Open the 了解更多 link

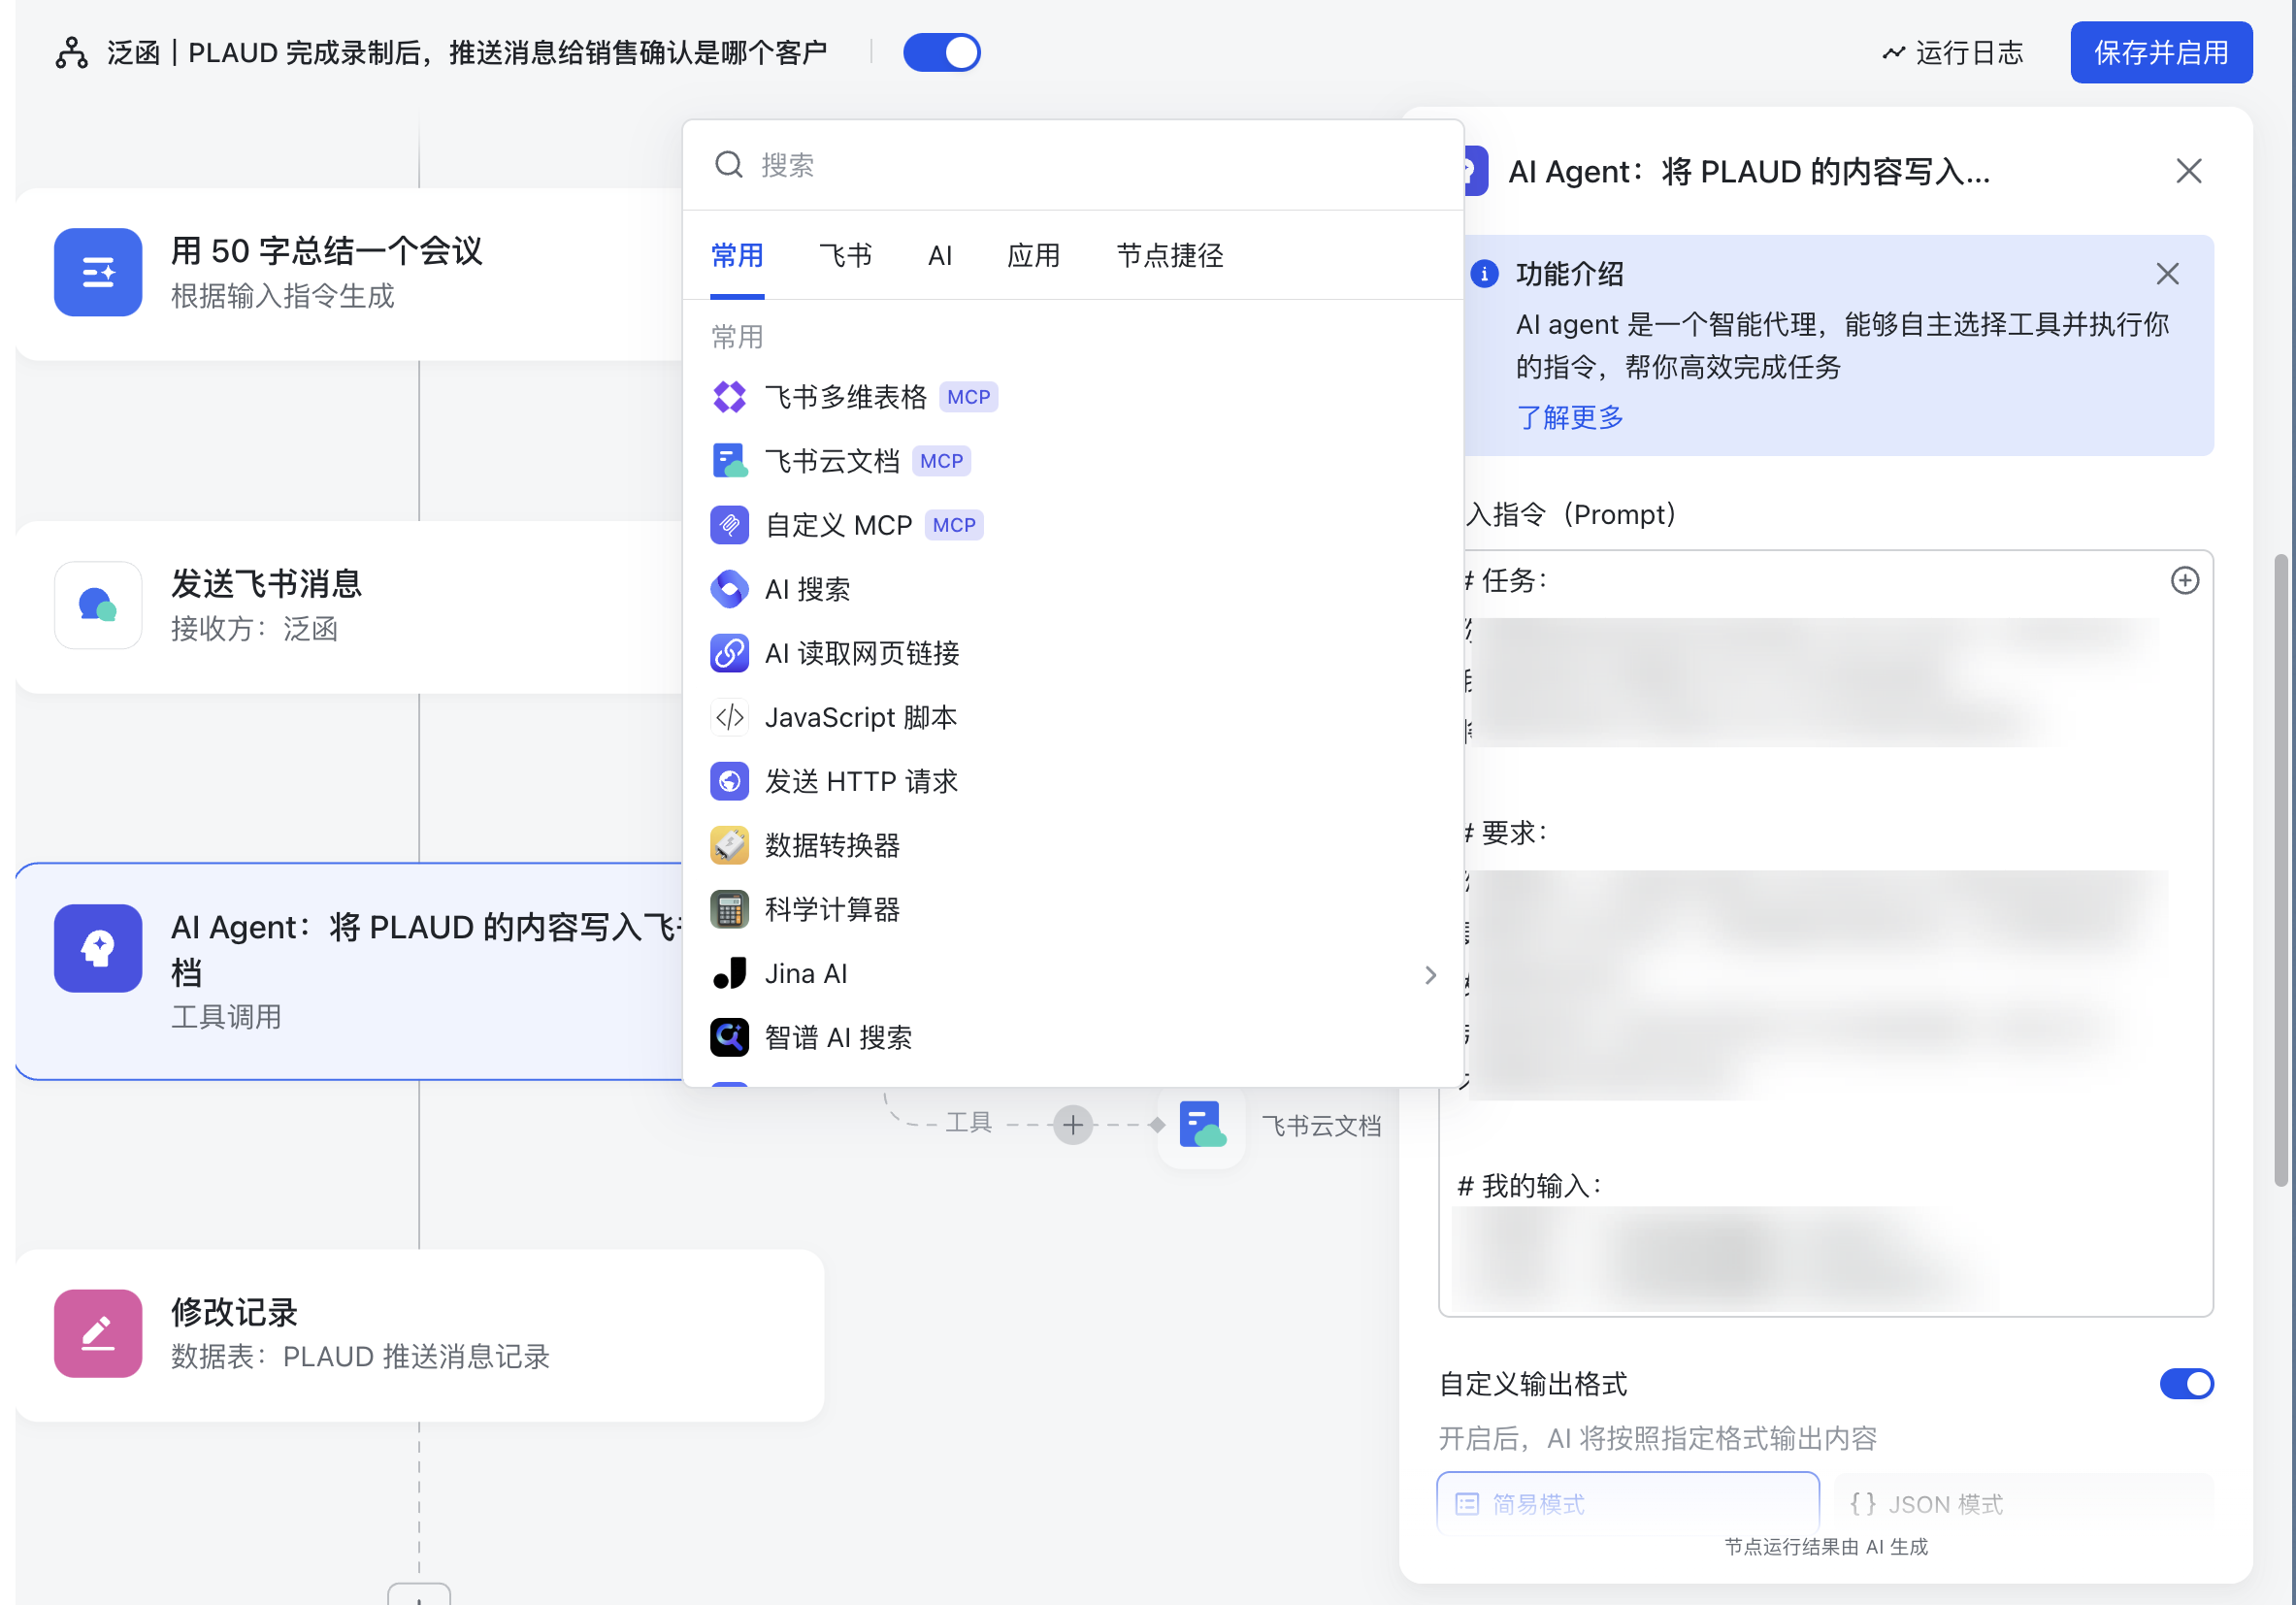coord(1569,417)
